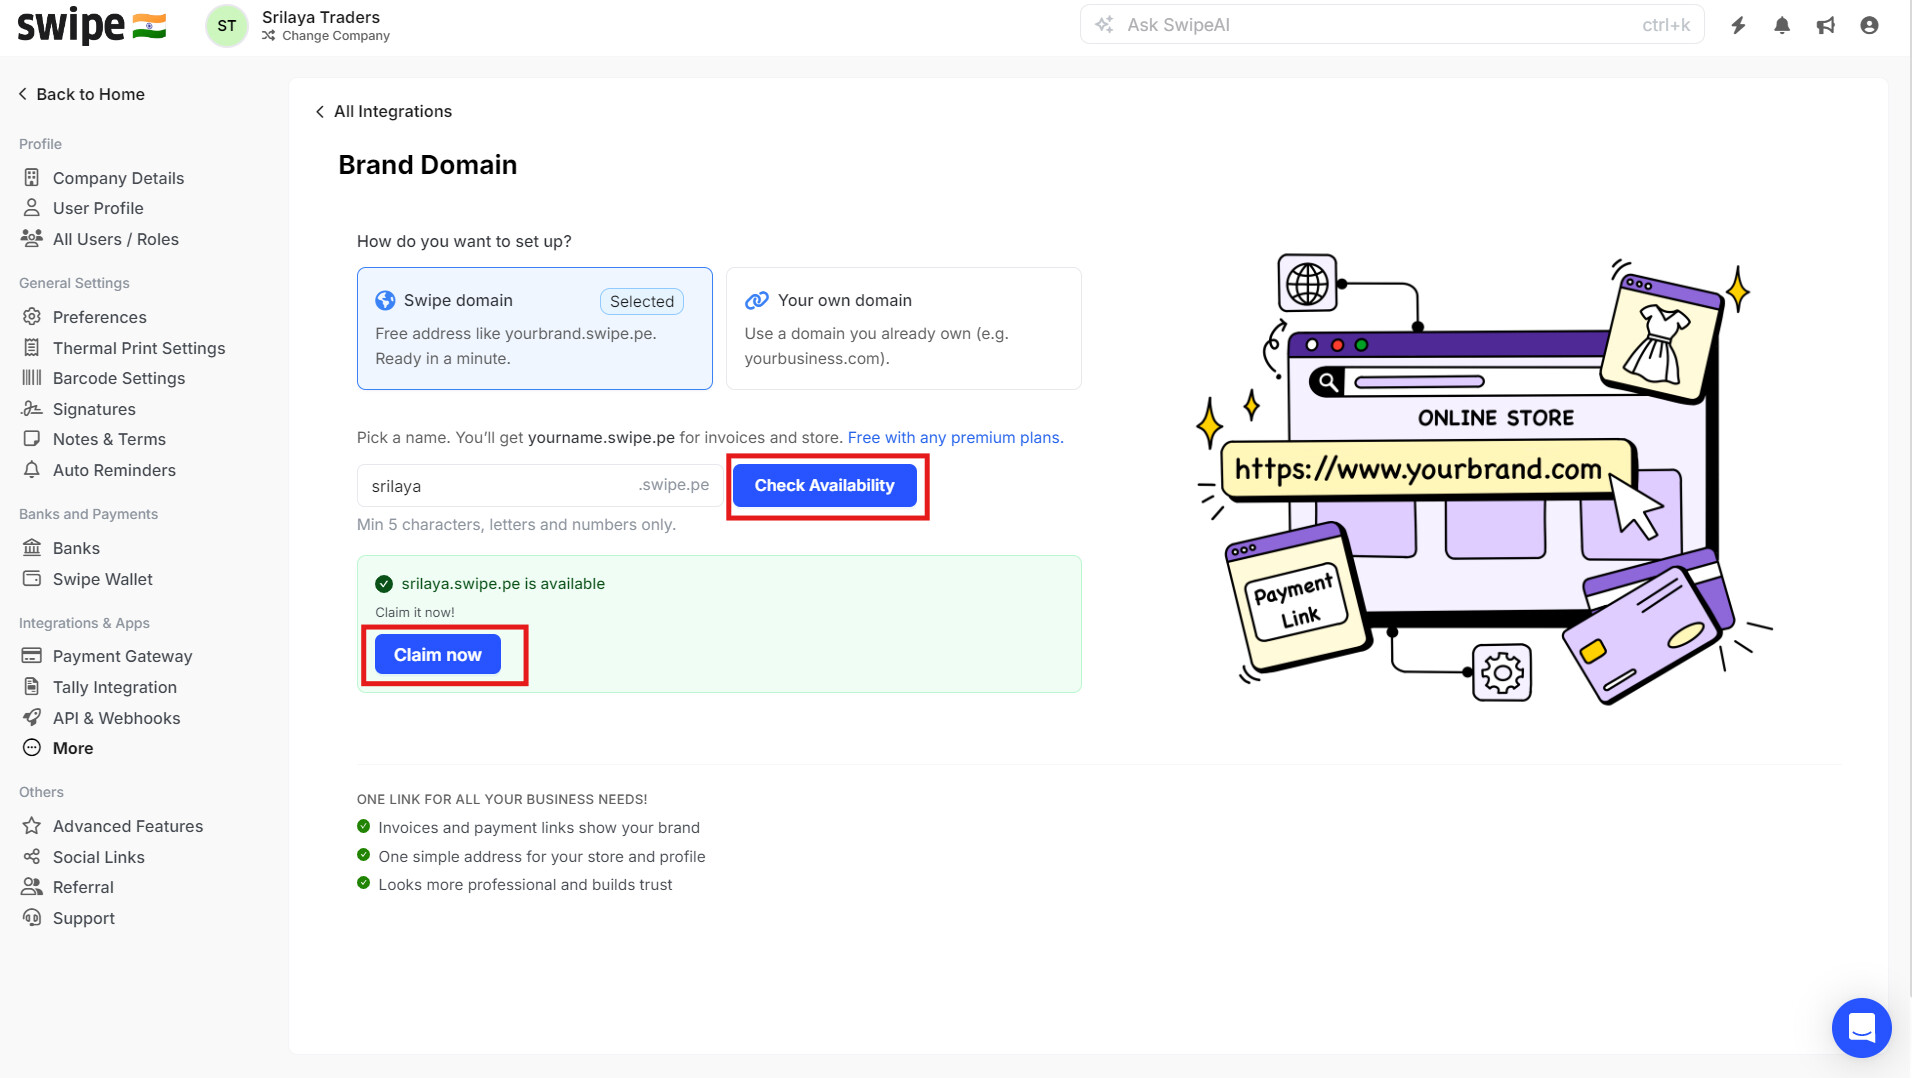1912x1078 pixels.
Task: Expand the More integrations item
Action: click(x=73, y=748)
